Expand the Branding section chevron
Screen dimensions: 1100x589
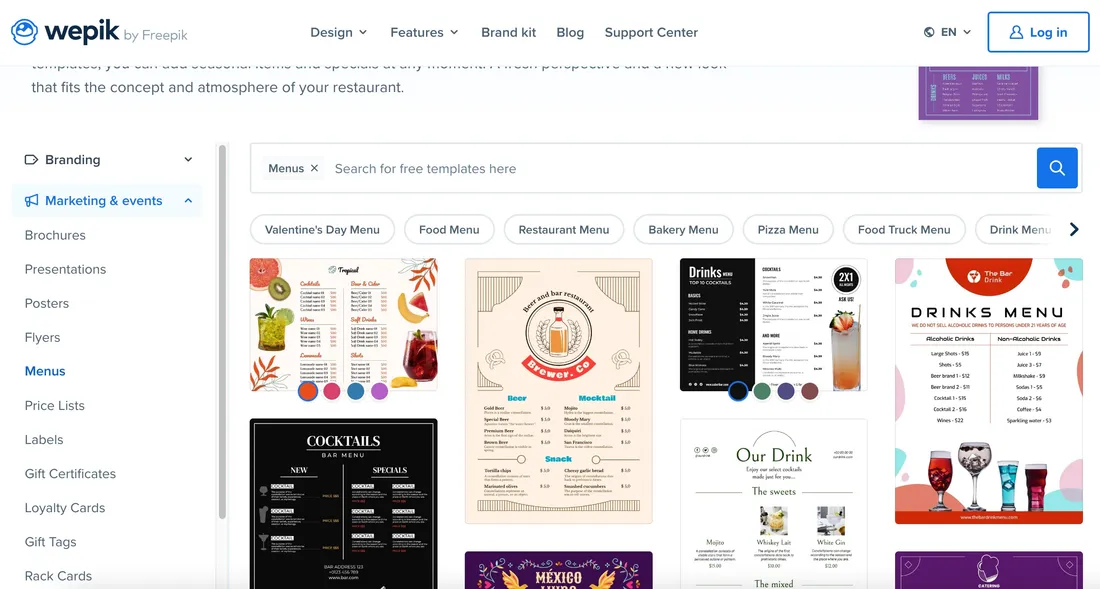coord(188,160)
